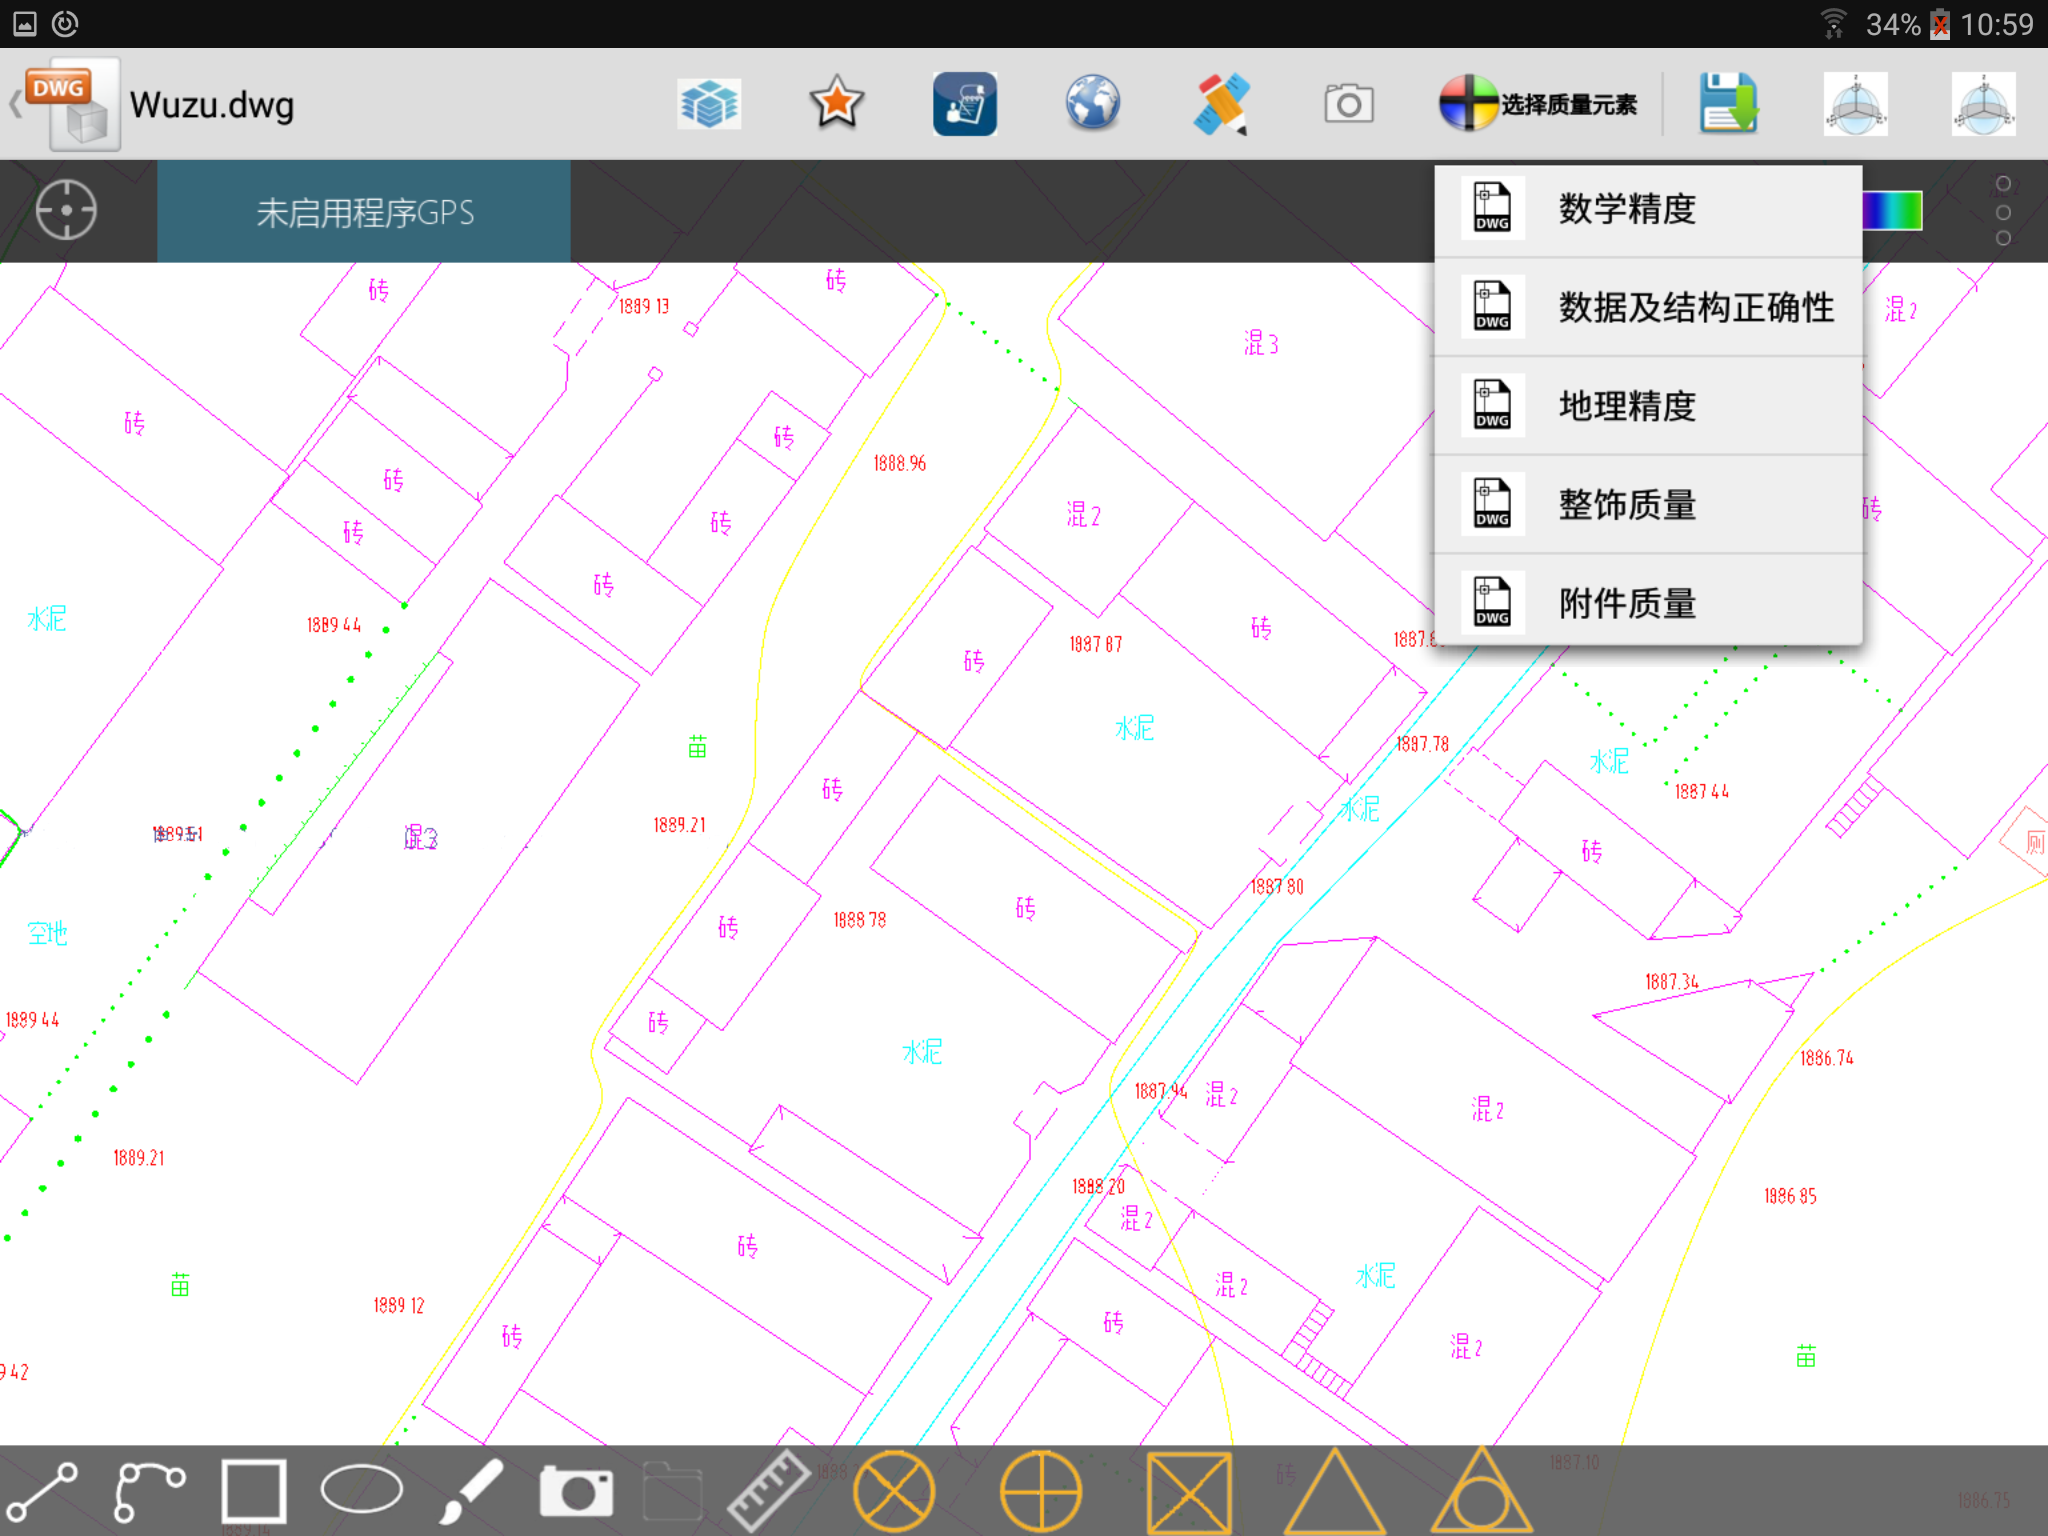Select square-with-X snap mode
Image resolution: width=2048 pixels, height=1536 pixels.
coord(1188,1490)
